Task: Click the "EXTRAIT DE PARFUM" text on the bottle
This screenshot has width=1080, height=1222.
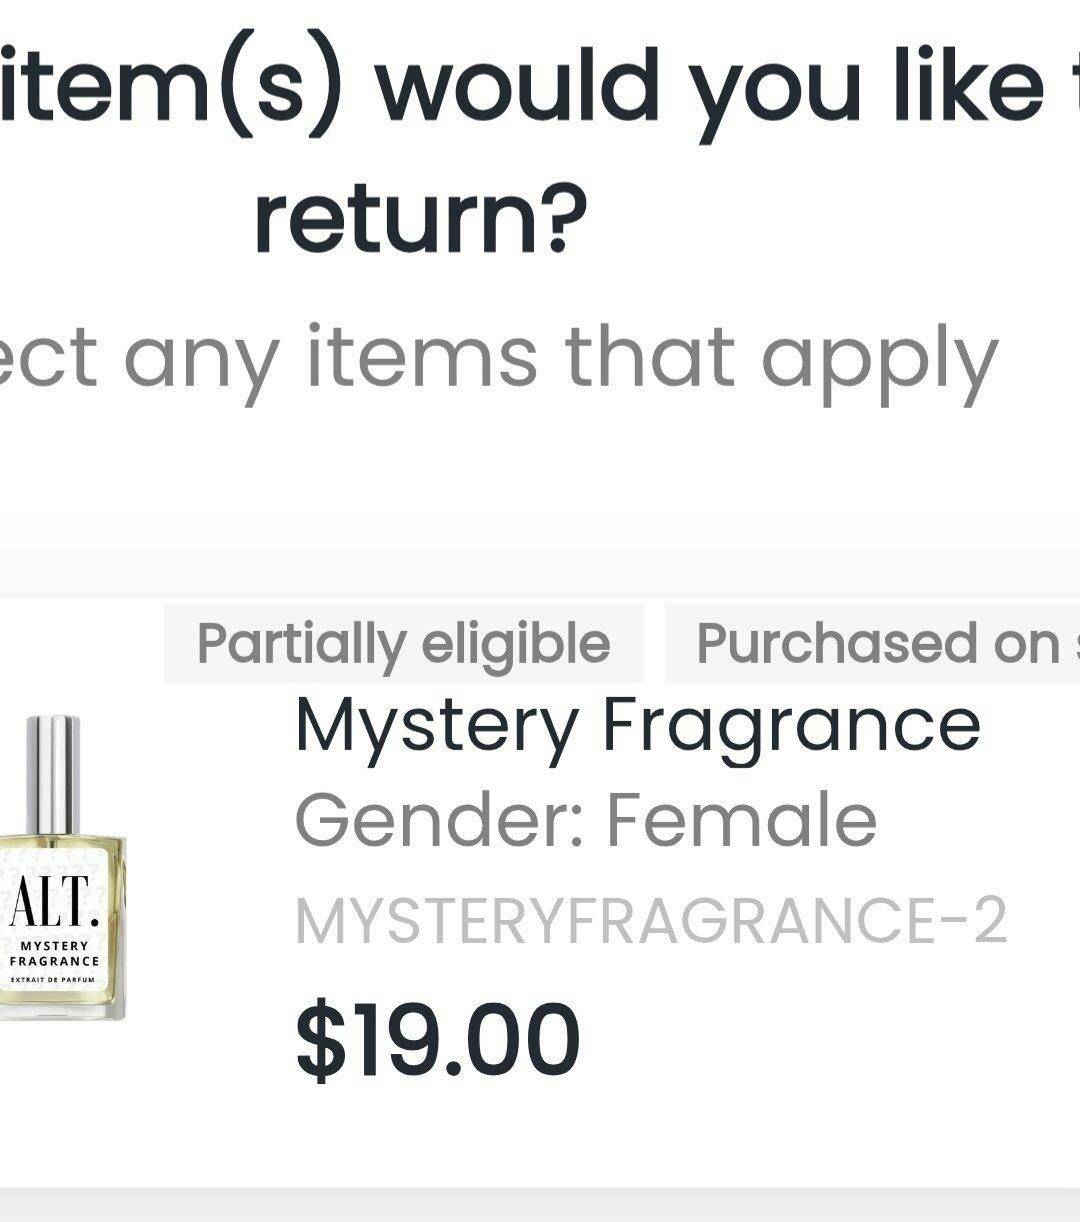Action: pos(53,980)
